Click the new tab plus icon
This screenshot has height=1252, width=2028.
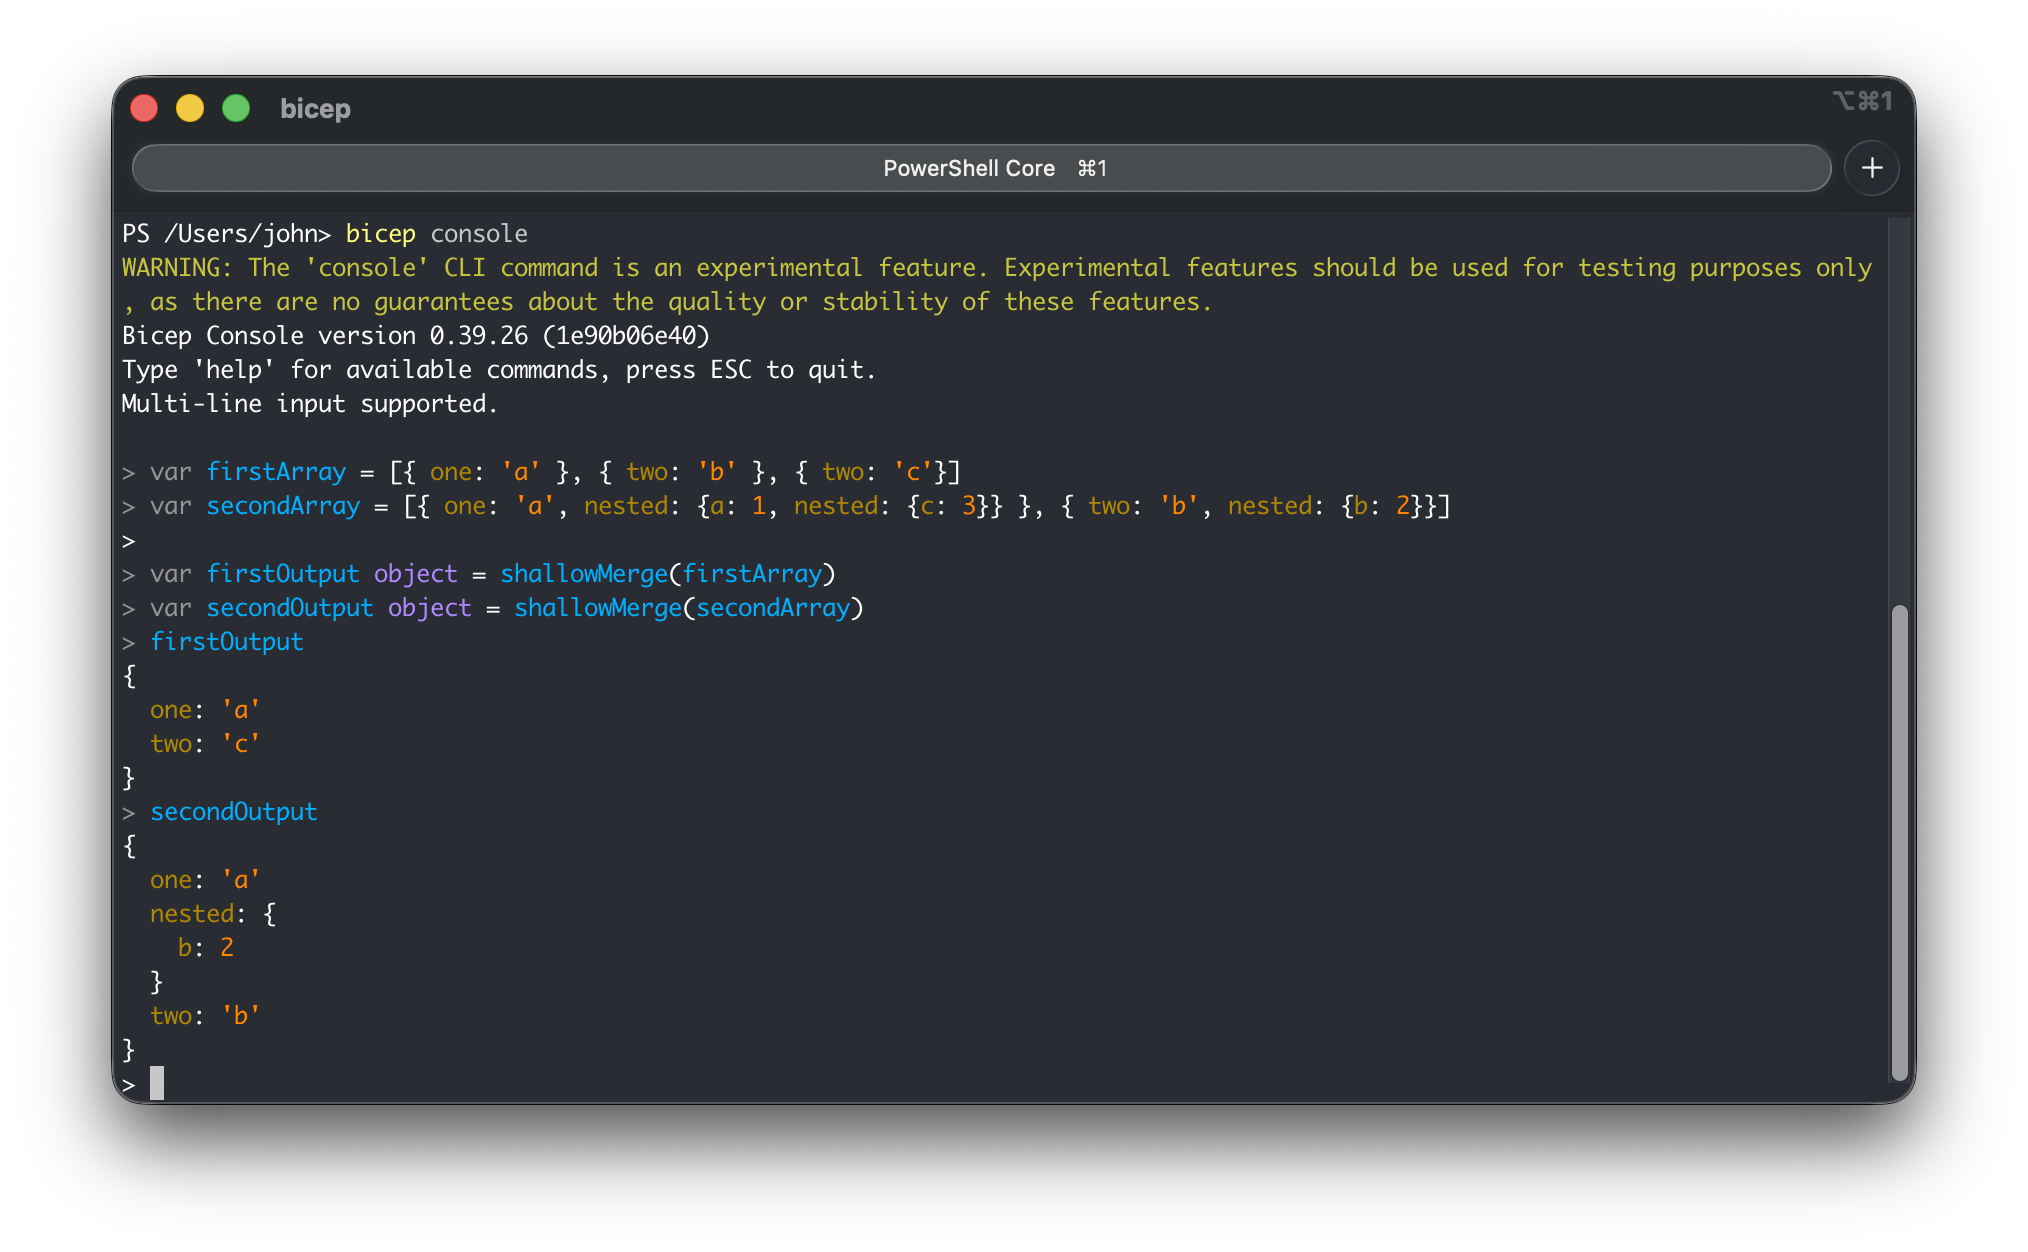1871,168
